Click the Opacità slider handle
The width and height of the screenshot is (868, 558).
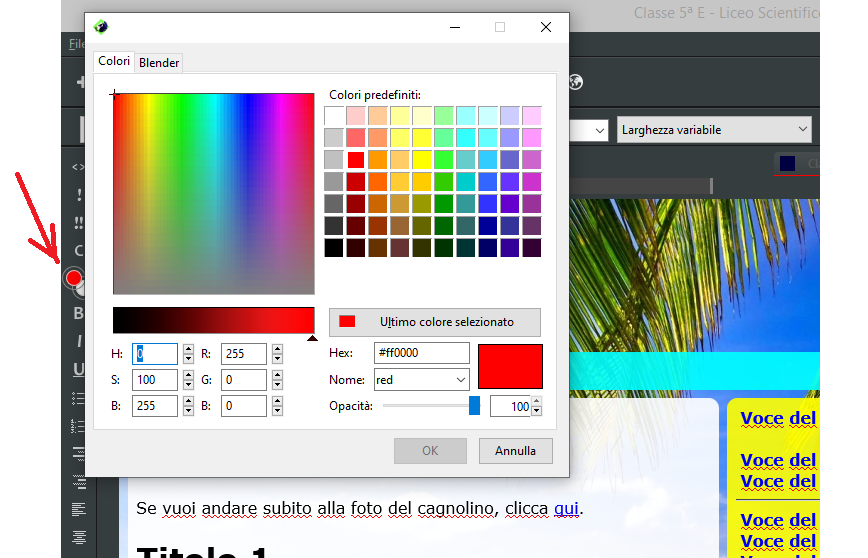(x=474, y=406)
